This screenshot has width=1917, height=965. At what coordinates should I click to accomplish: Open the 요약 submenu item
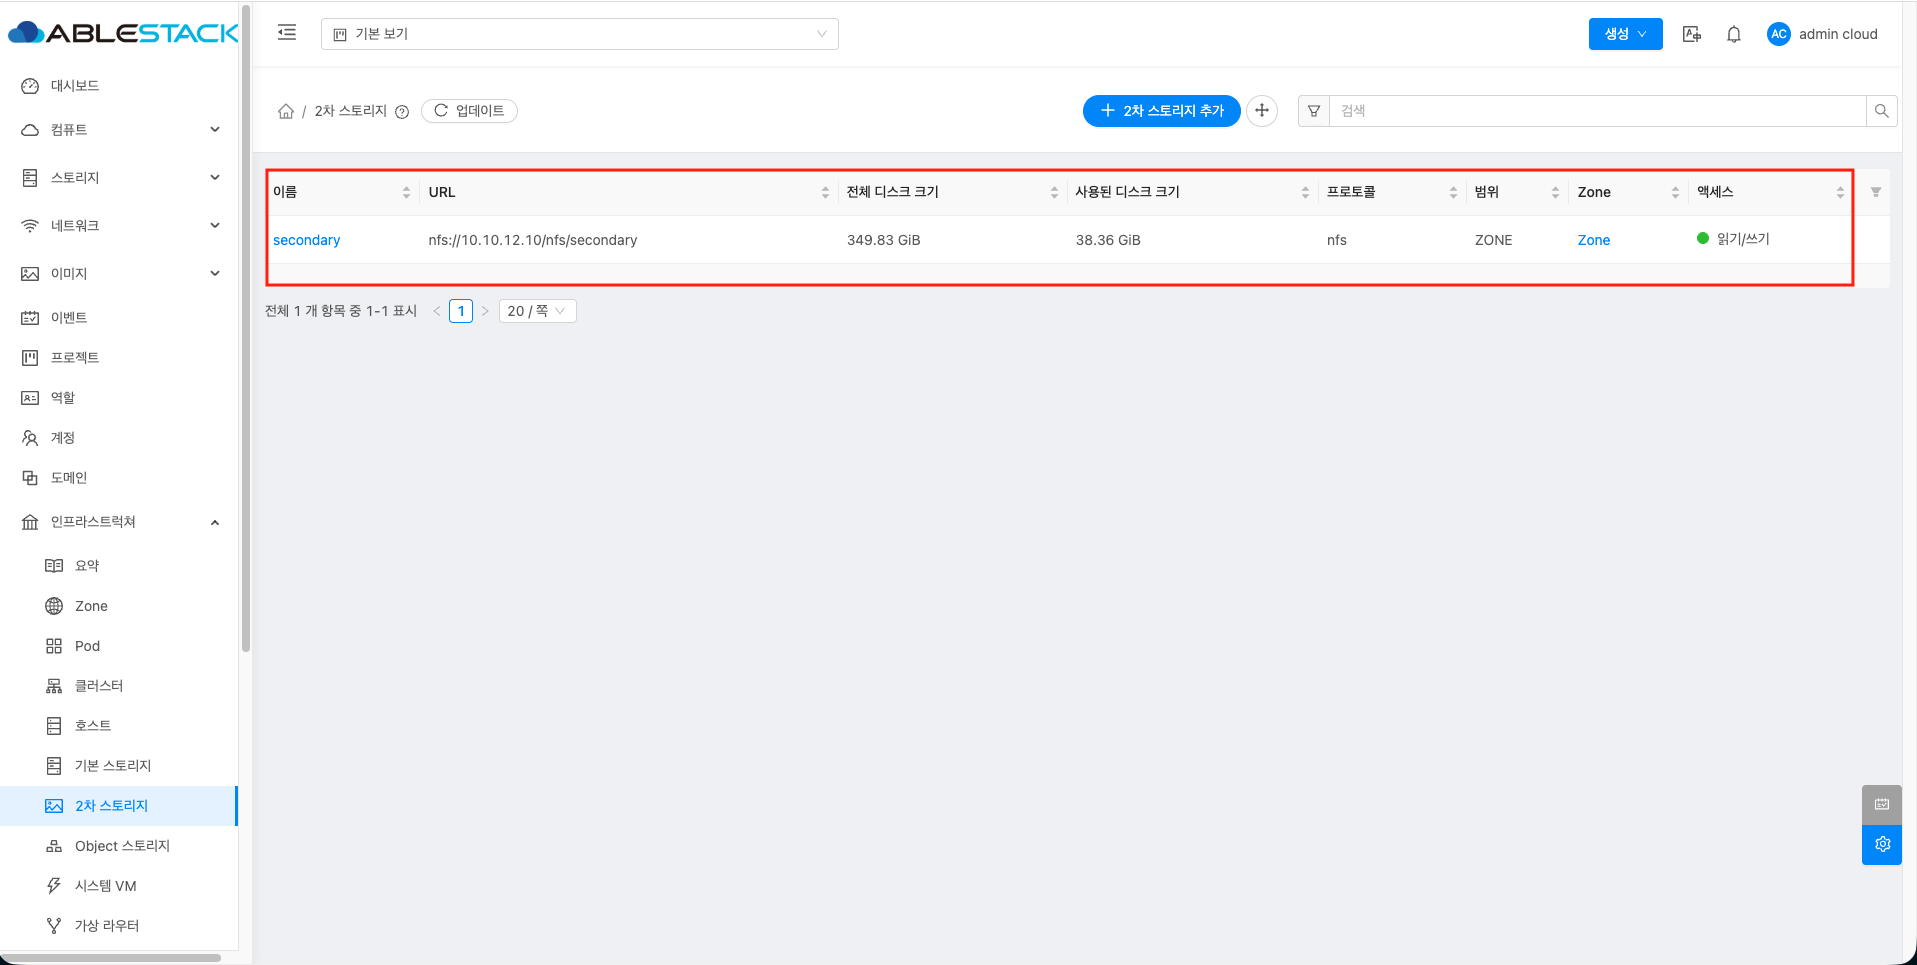point(120,566)
